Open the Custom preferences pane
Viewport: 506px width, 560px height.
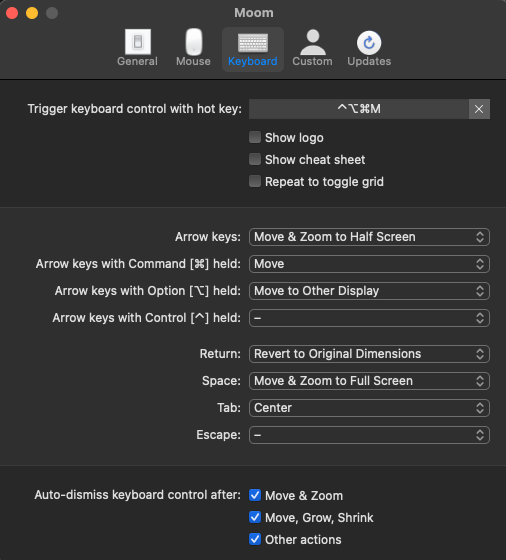click(x=312, y=49)
